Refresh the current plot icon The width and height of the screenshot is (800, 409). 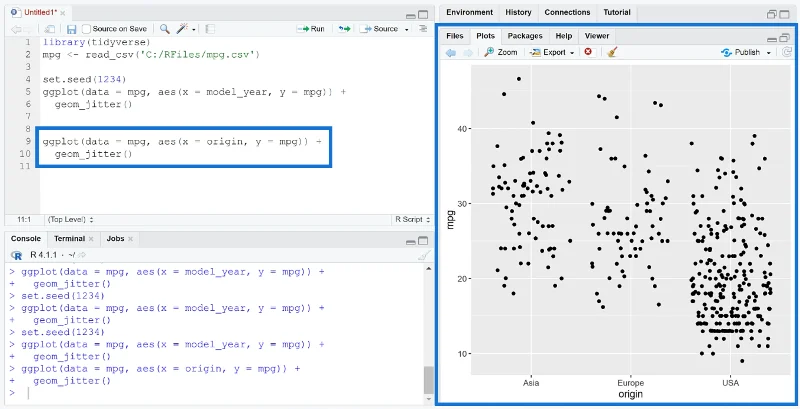pos(787,52)
